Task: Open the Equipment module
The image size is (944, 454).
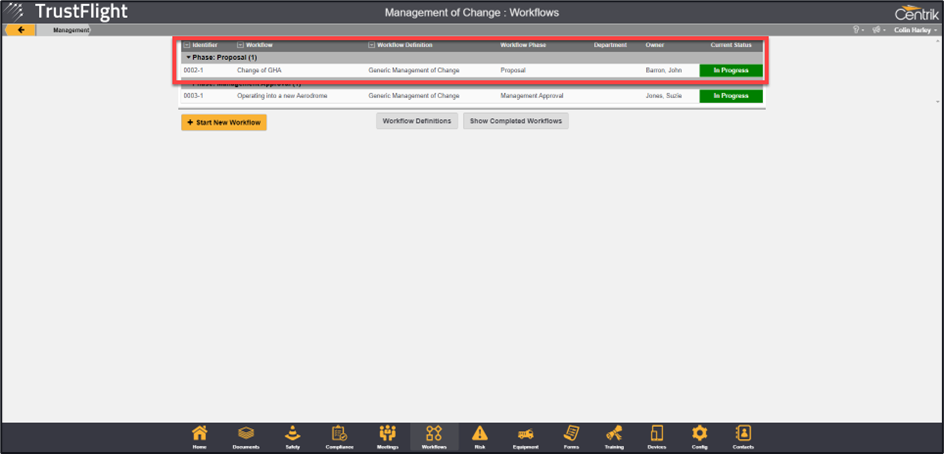Action: 525,435
